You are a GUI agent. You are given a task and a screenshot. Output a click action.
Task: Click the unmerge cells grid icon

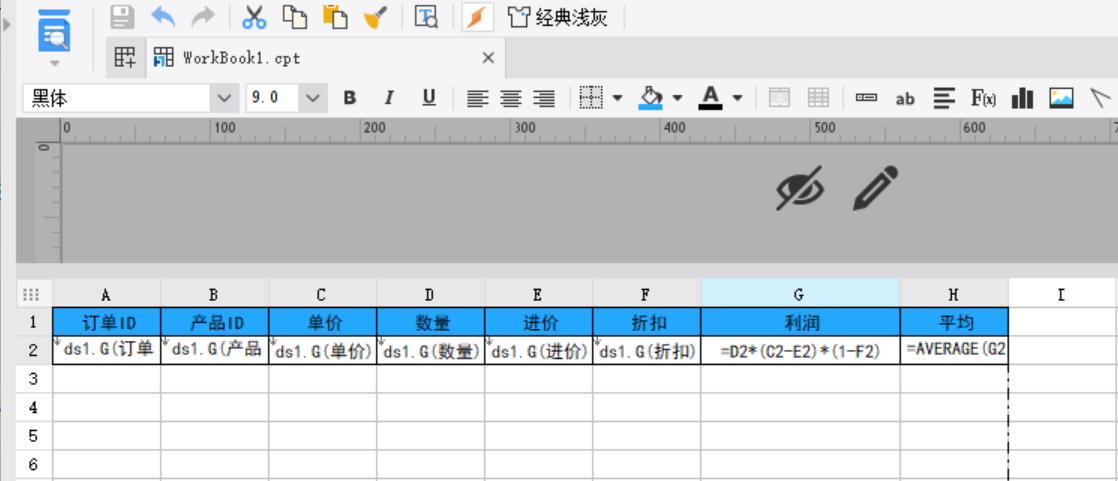point(817,98)
